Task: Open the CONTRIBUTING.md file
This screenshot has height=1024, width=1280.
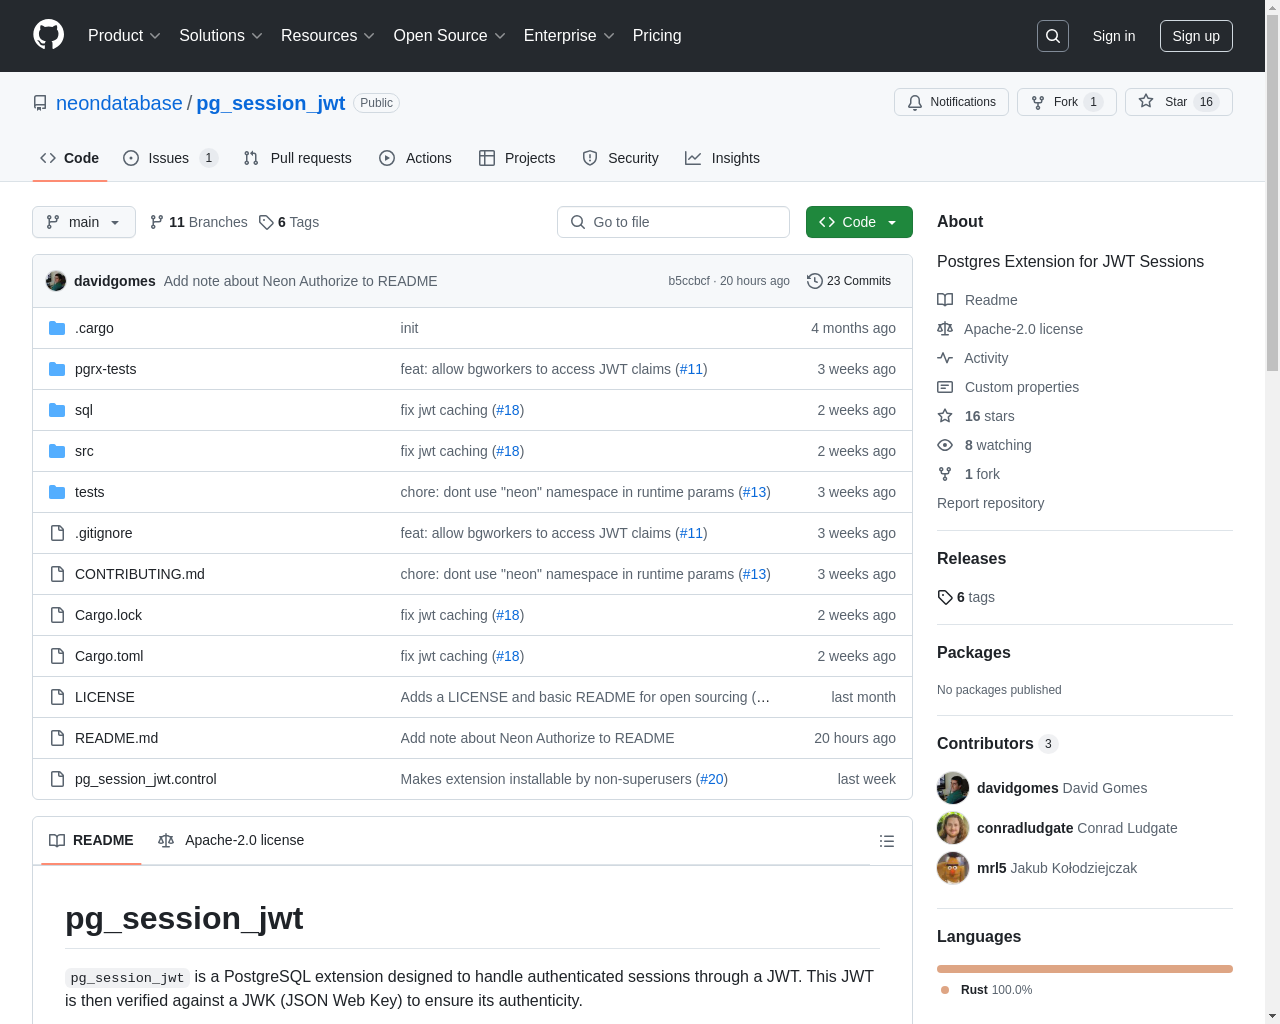Action: [140, 574]
